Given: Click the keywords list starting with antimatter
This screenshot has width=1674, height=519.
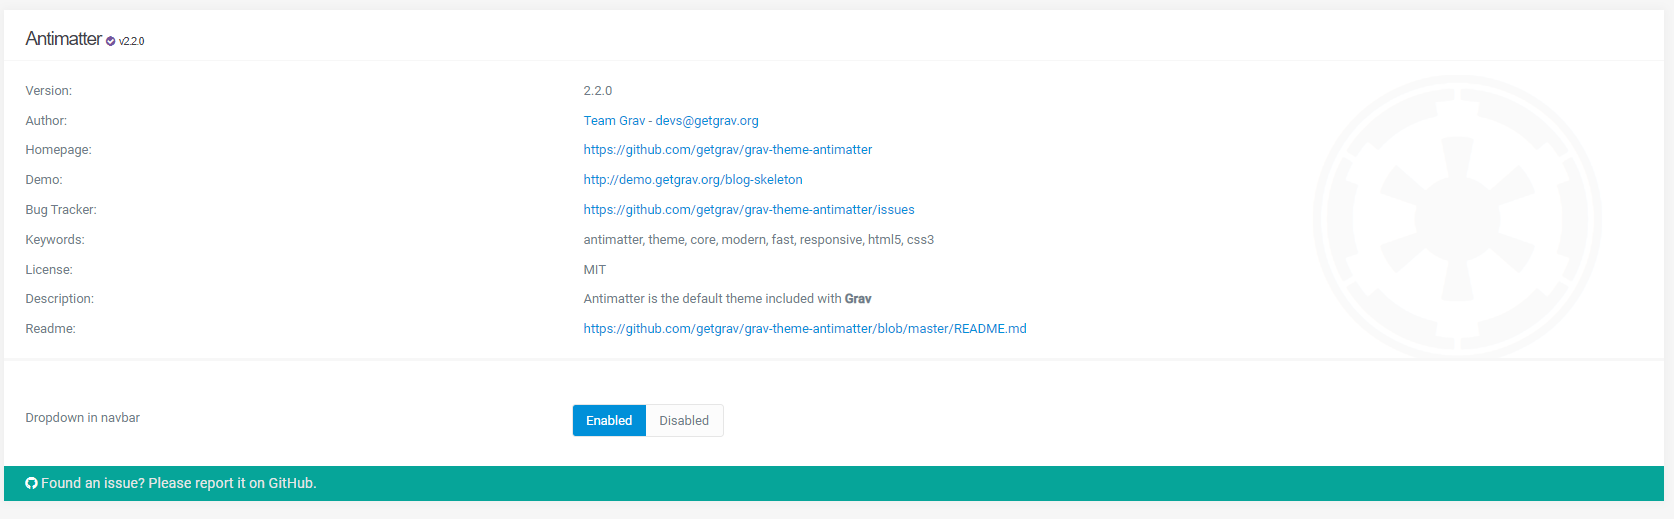Looking at the screenshot, I should coord(759,240).
